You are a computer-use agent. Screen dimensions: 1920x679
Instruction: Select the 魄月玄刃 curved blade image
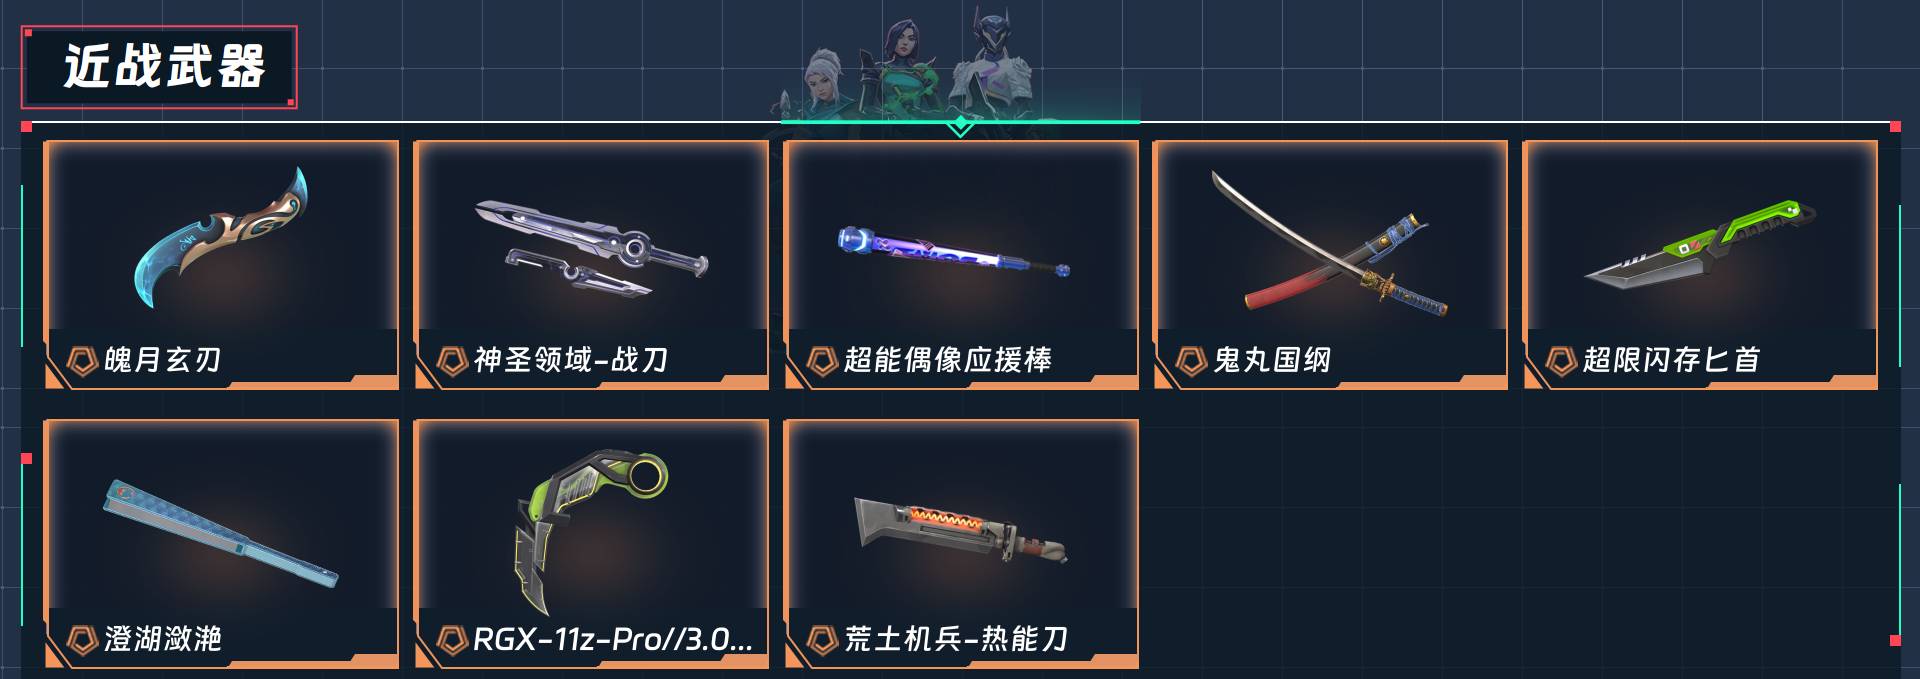221,237
